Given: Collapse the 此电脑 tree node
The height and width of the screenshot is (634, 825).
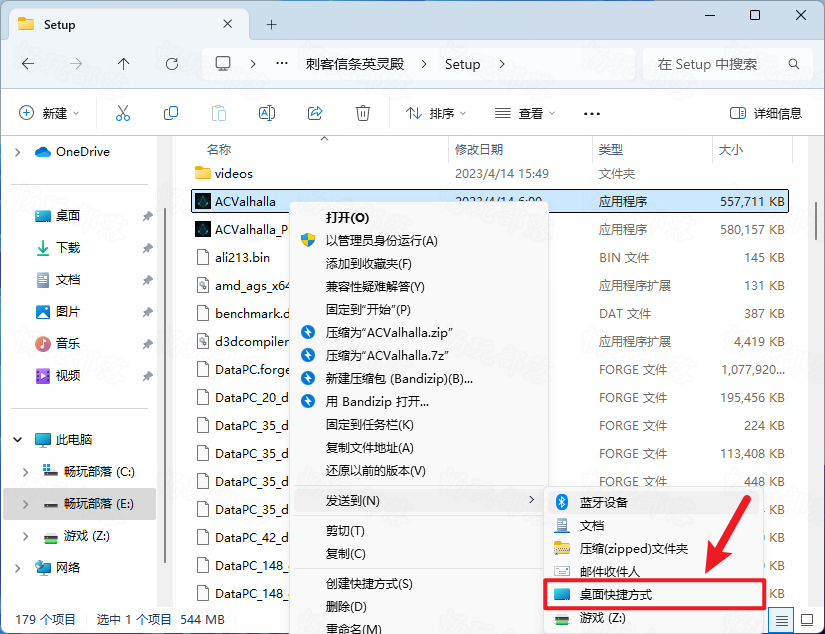Looking at the screenshot, I should [17, 439].
